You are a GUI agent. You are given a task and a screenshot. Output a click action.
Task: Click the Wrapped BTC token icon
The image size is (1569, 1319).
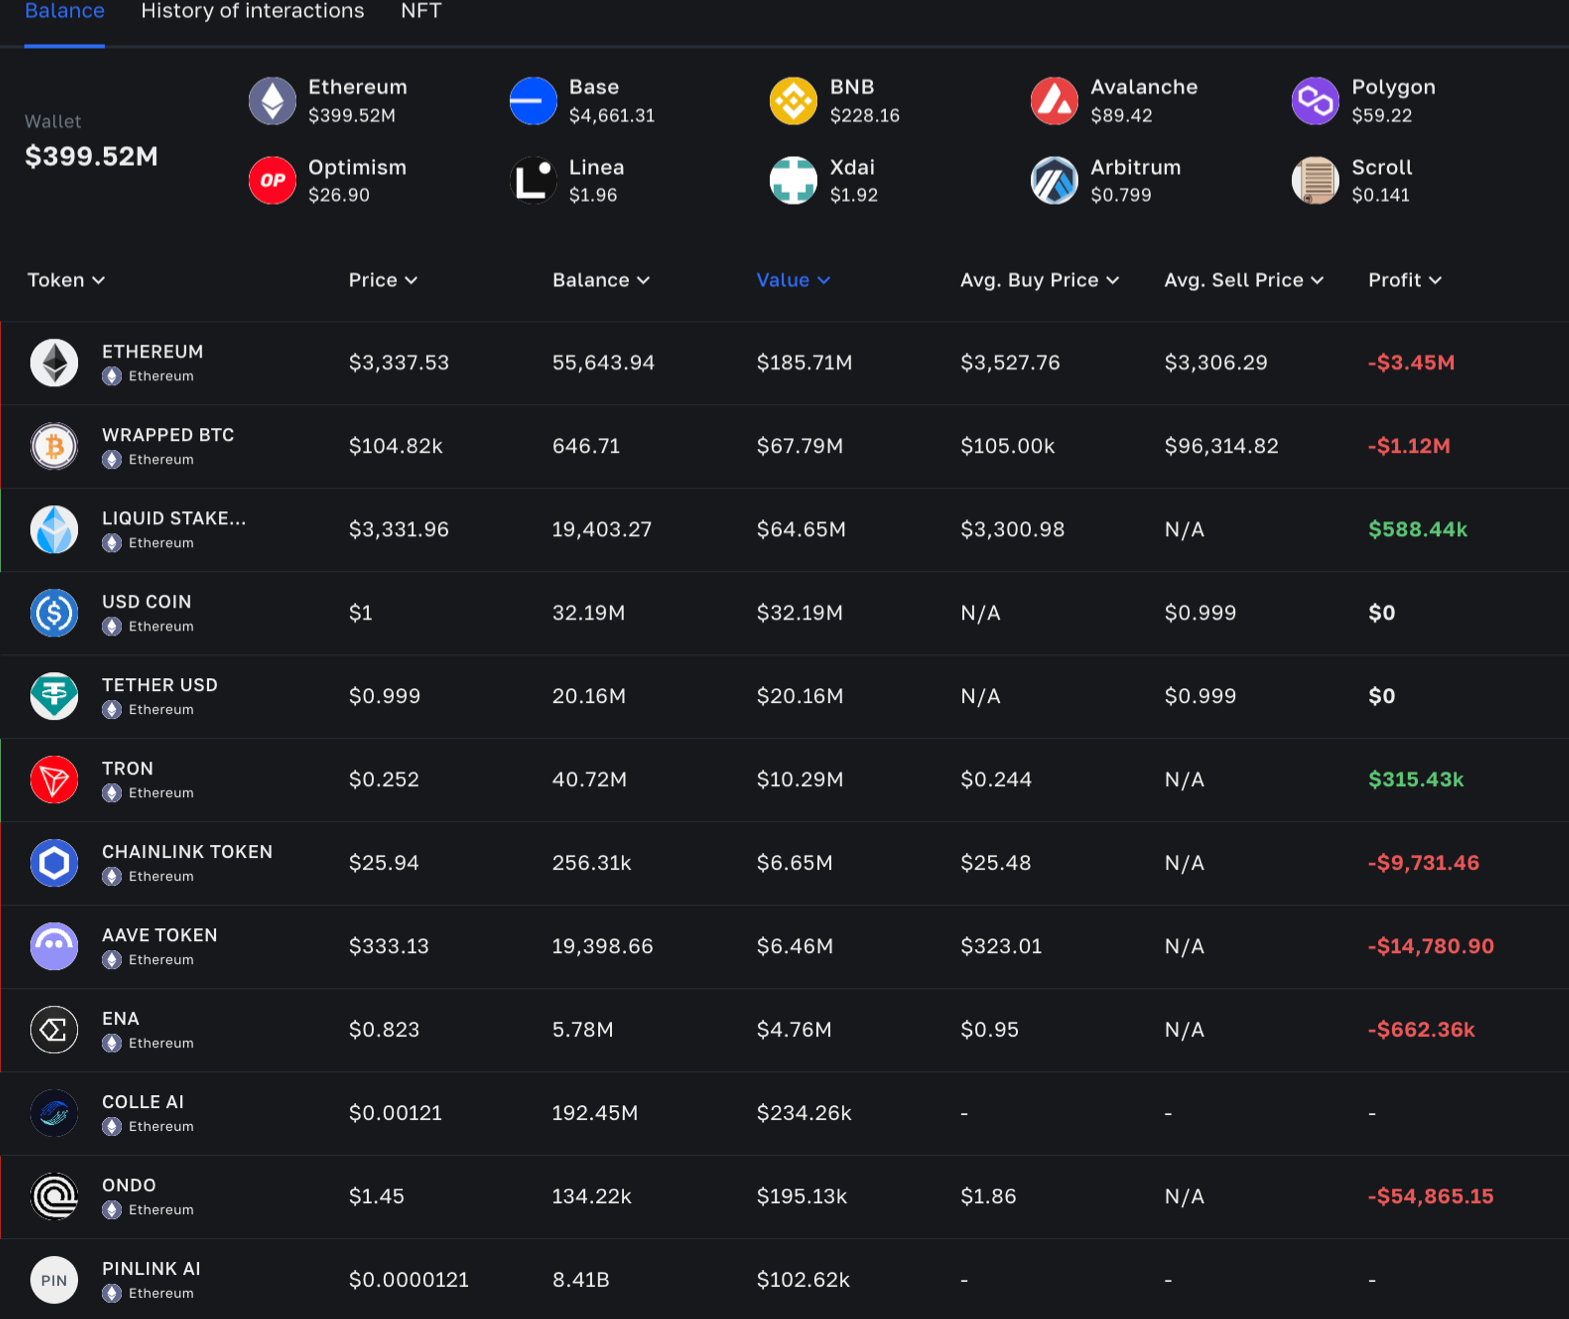tap(54, 446)
